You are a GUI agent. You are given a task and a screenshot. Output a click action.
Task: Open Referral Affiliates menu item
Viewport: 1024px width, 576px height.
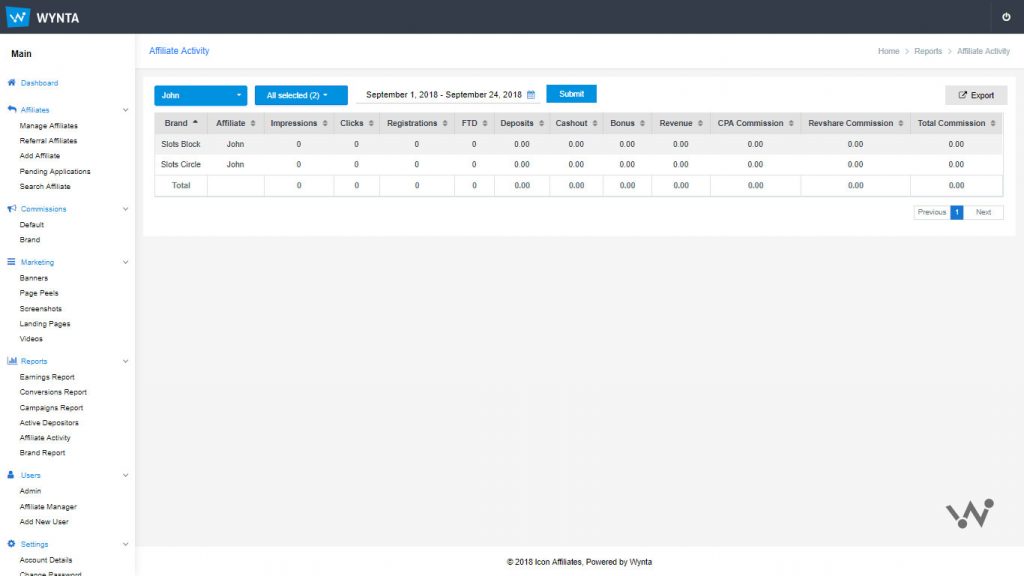click(48, 140)
